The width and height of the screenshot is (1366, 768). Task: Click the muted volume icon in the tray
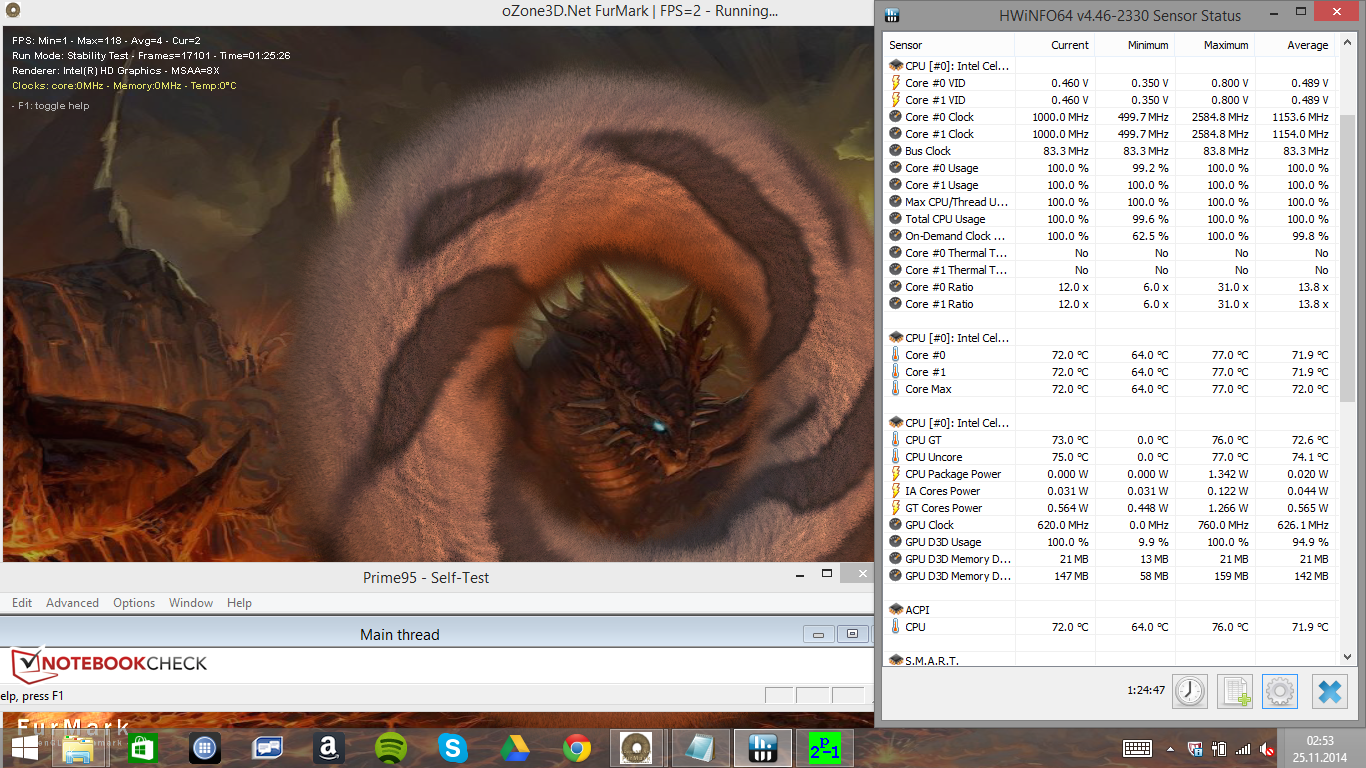coord(1266,748)
